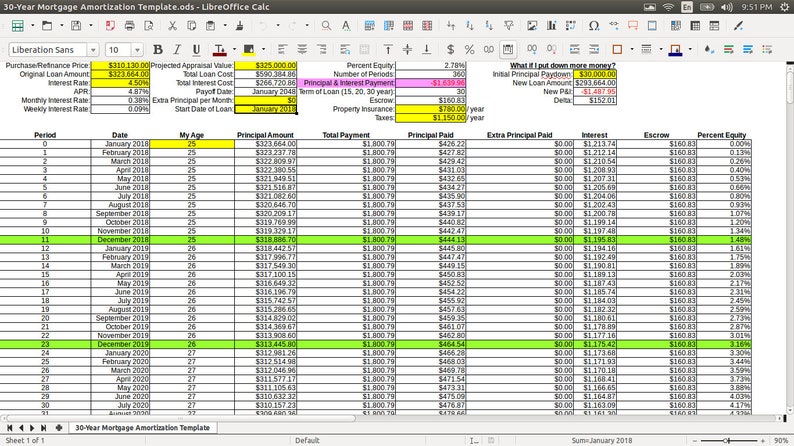Expand the Save dropdown arrow
This screenshot has width=794, height=446.
tap(90, 26)
